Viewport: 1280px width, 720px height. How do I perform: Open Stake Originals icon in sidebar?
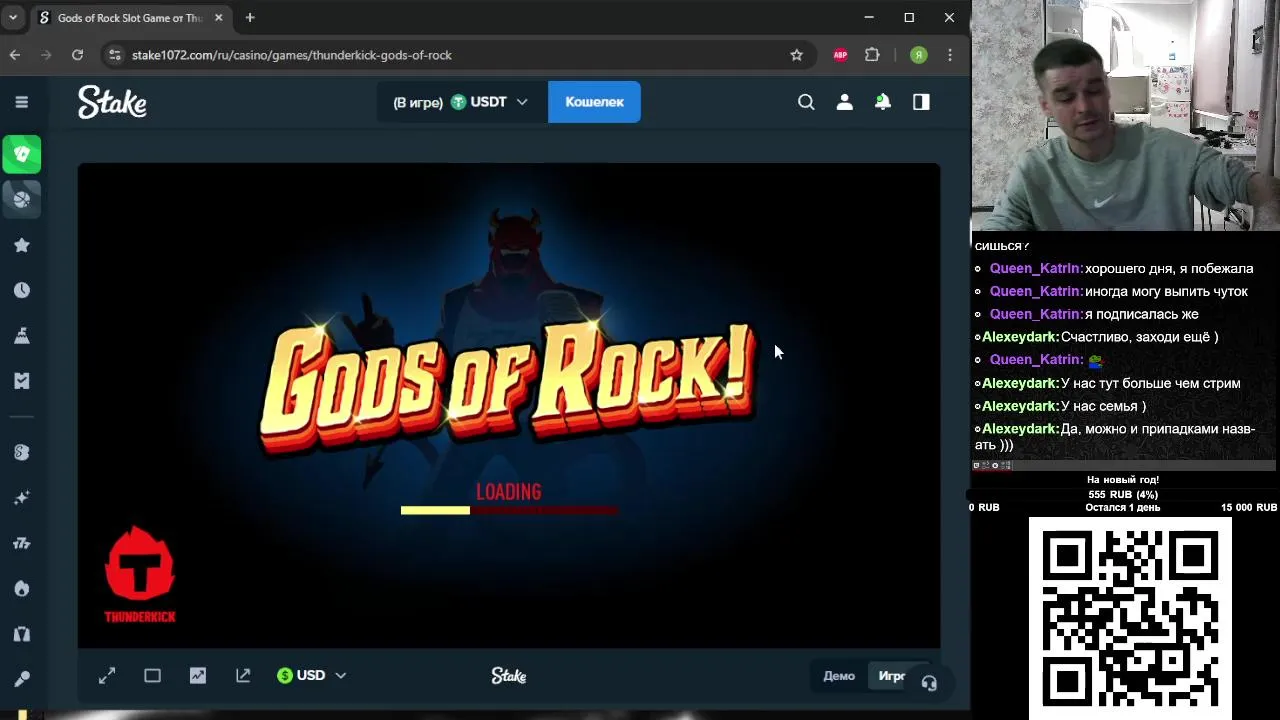pos(22,453)
